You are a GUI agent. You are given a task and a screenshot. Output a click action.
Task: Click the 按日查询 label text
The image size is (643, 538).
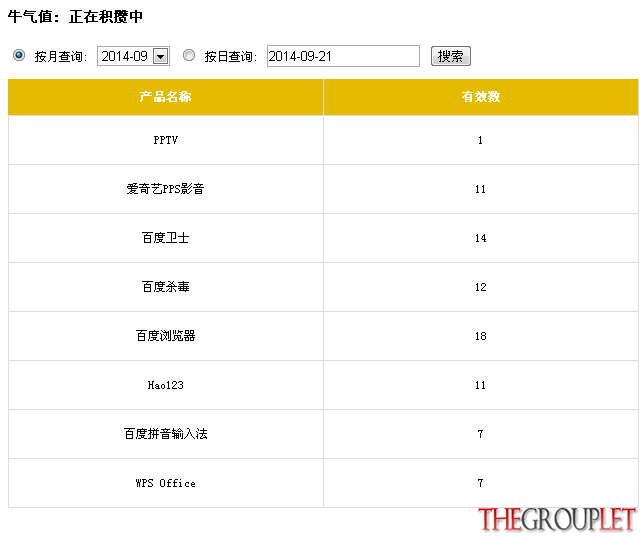click(x=230, y=56)
